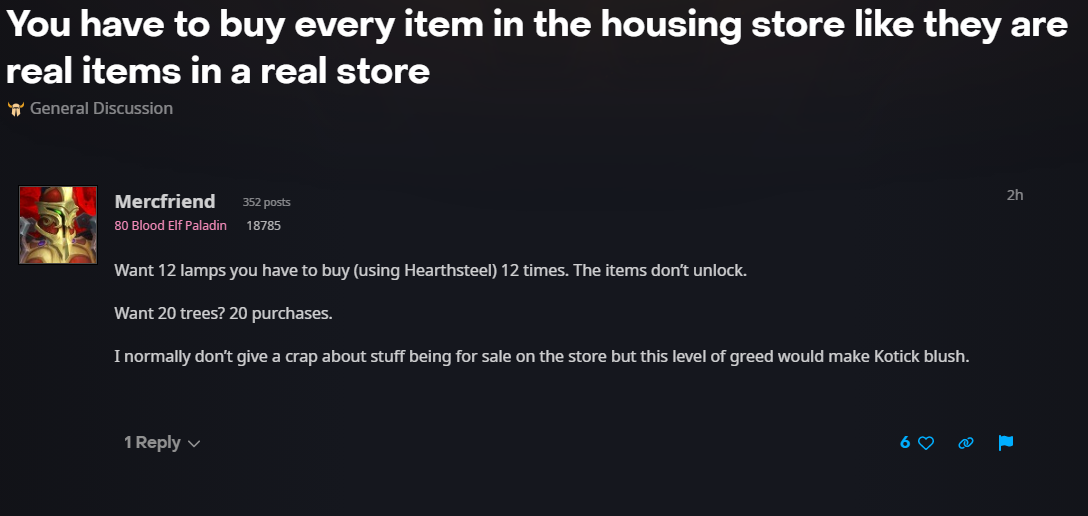This screenshot has height=516, width=1088.
Task: Click the helmet icon beside General Discussion
Action: (15, 108)
